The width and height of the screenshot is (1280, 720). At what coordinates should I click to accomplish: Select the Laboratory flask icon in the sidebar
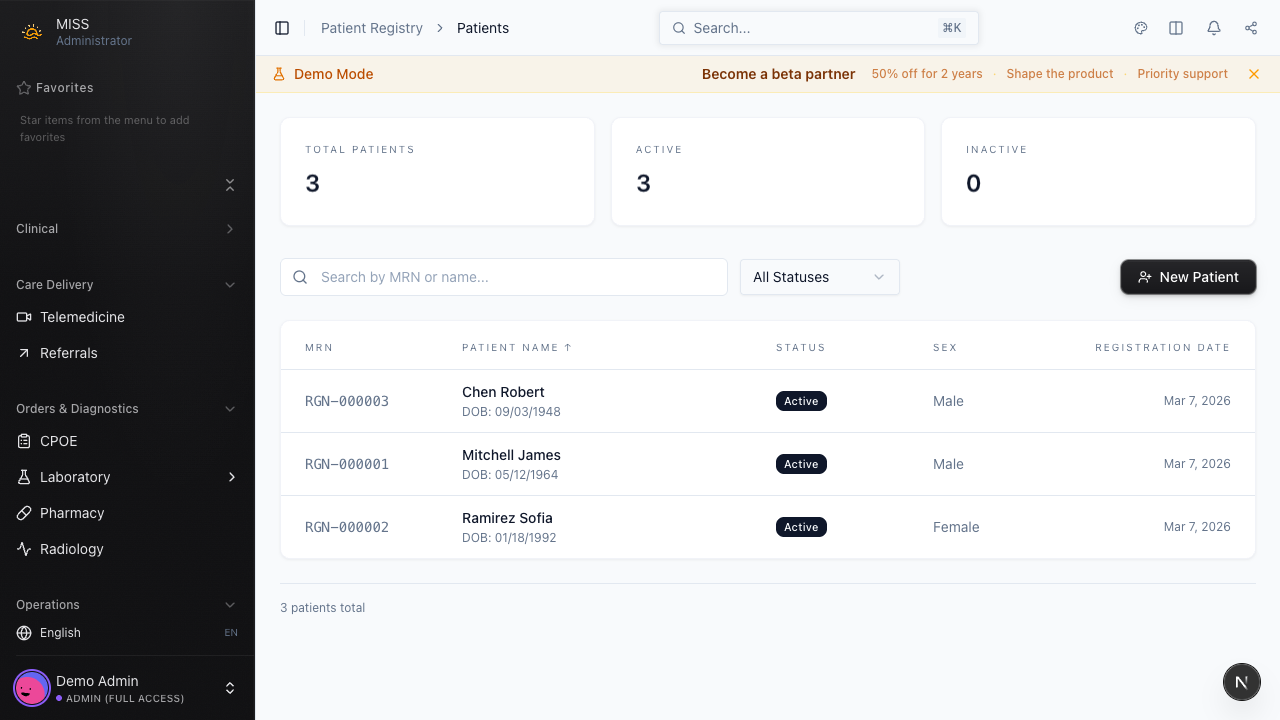(x=22, y=477)
